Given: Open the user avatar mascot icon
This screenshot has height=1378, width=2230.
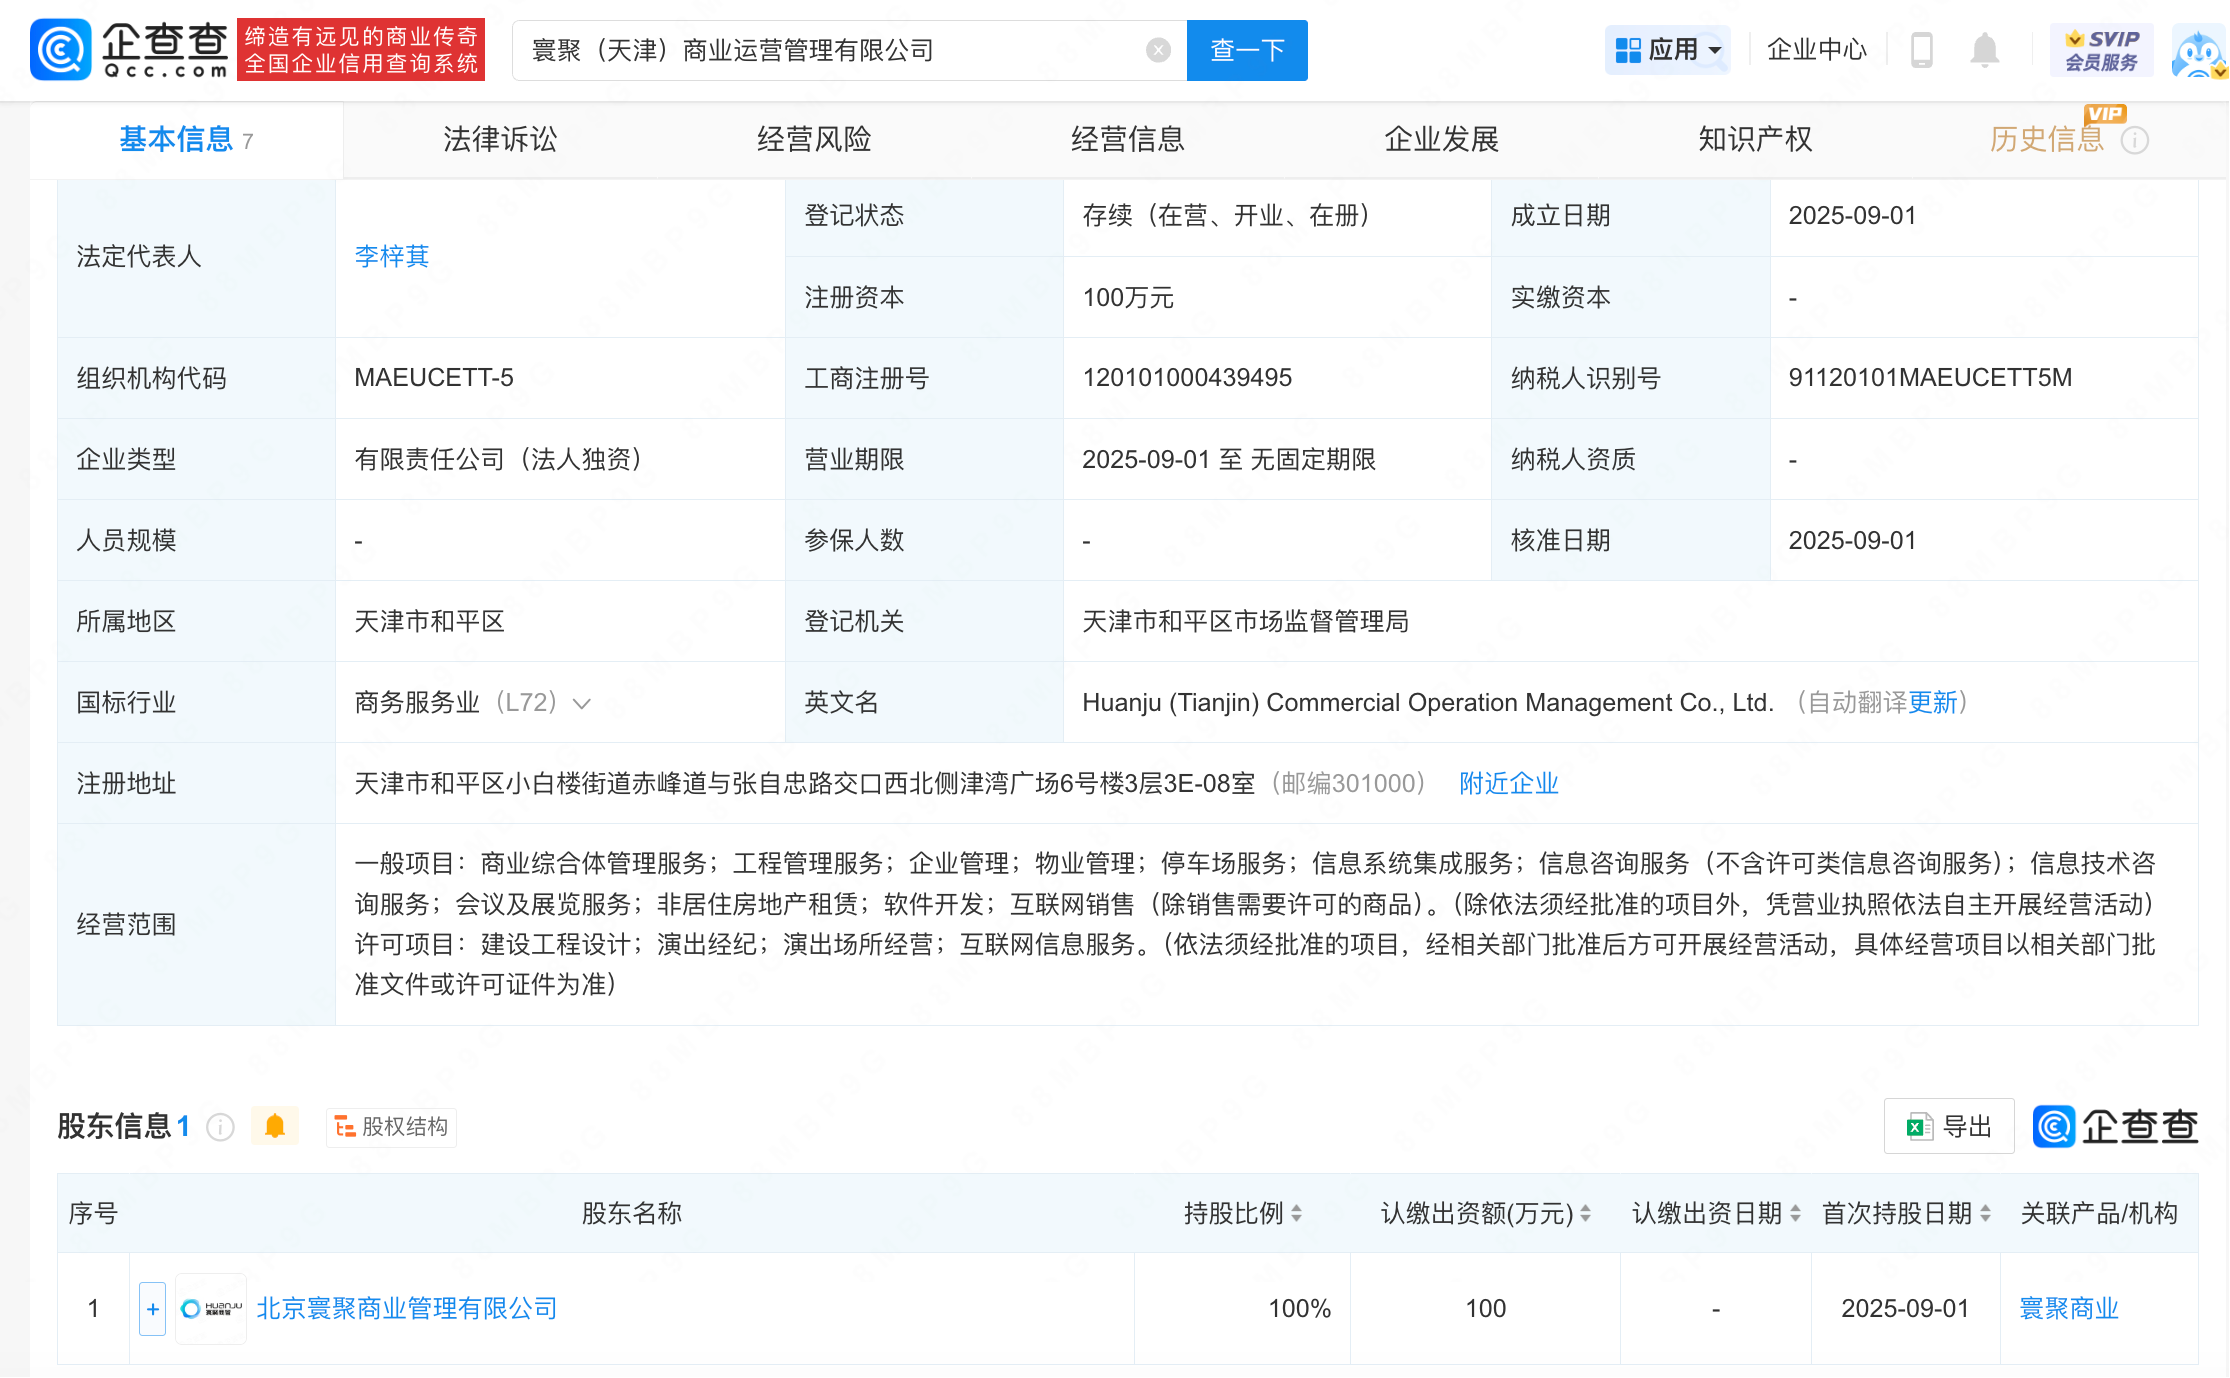Looking at the screenshot, I should [2197, 52].
